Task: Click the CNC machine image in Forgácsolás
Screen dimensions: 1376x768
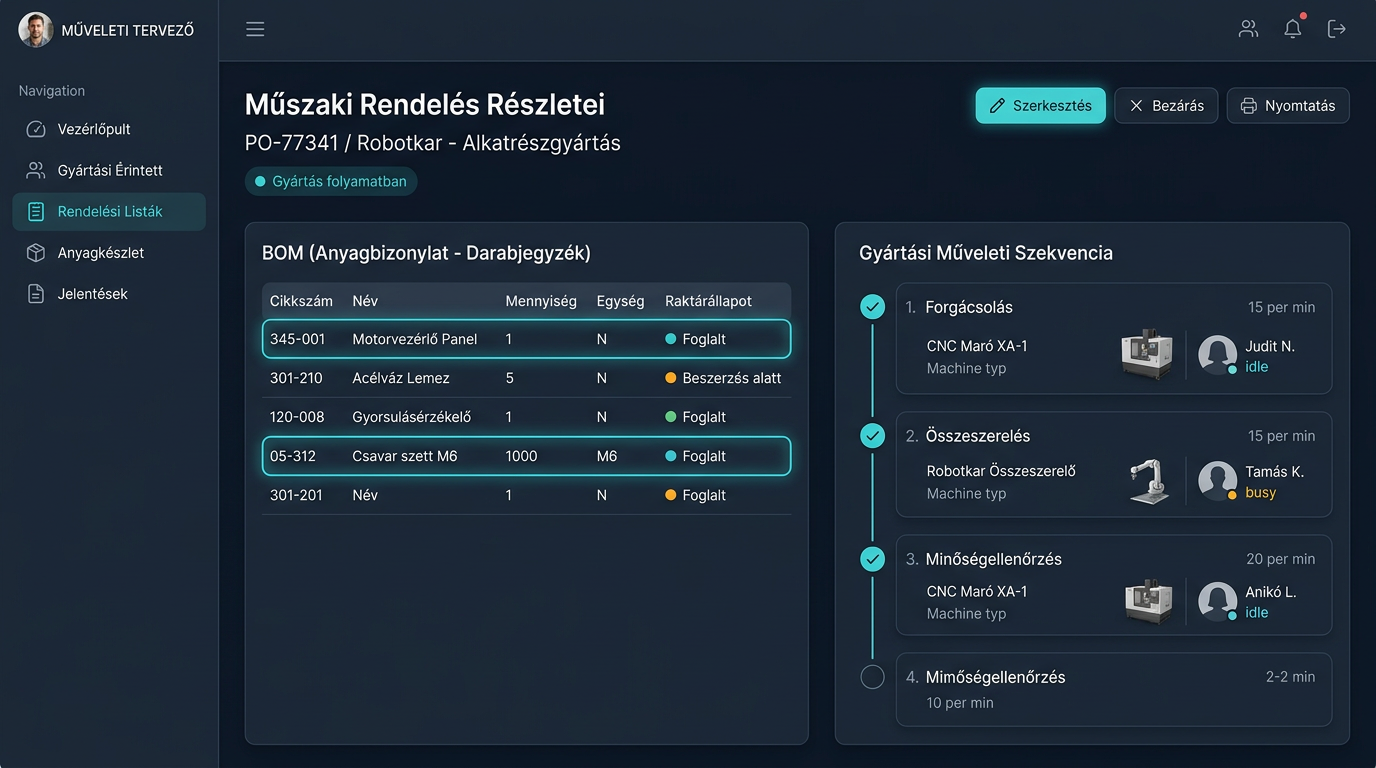Action: click(1147, 355)
